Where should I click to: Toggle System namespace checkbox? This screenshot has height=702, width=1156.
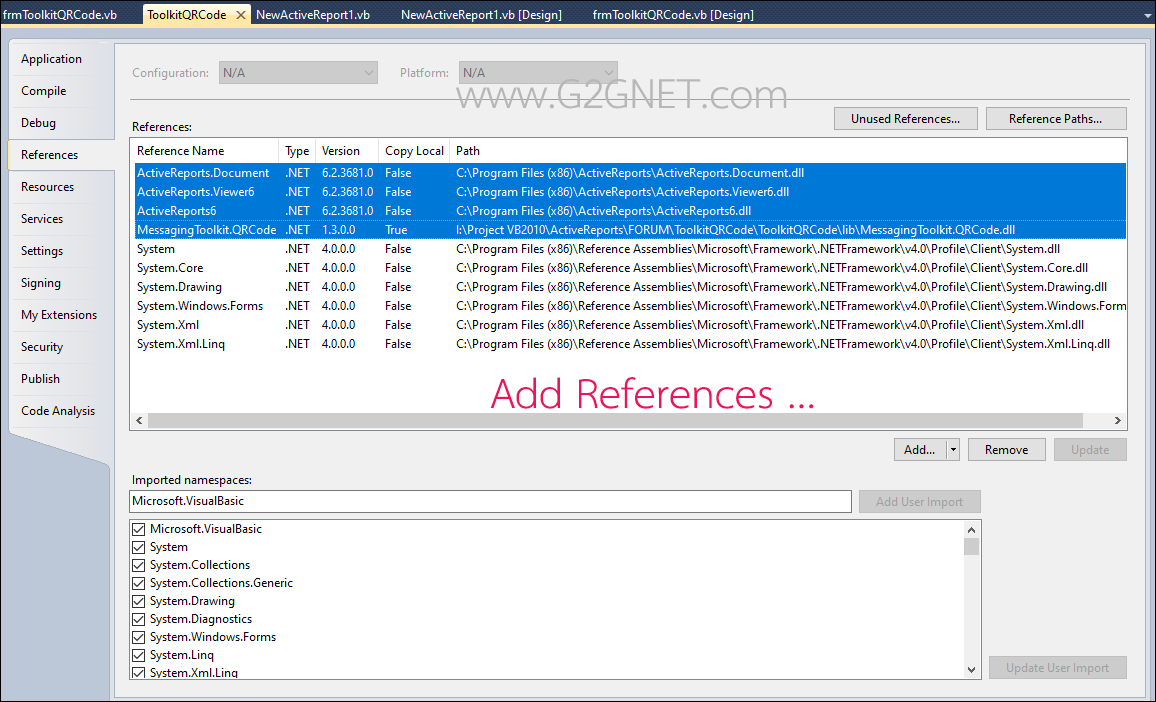138,547
